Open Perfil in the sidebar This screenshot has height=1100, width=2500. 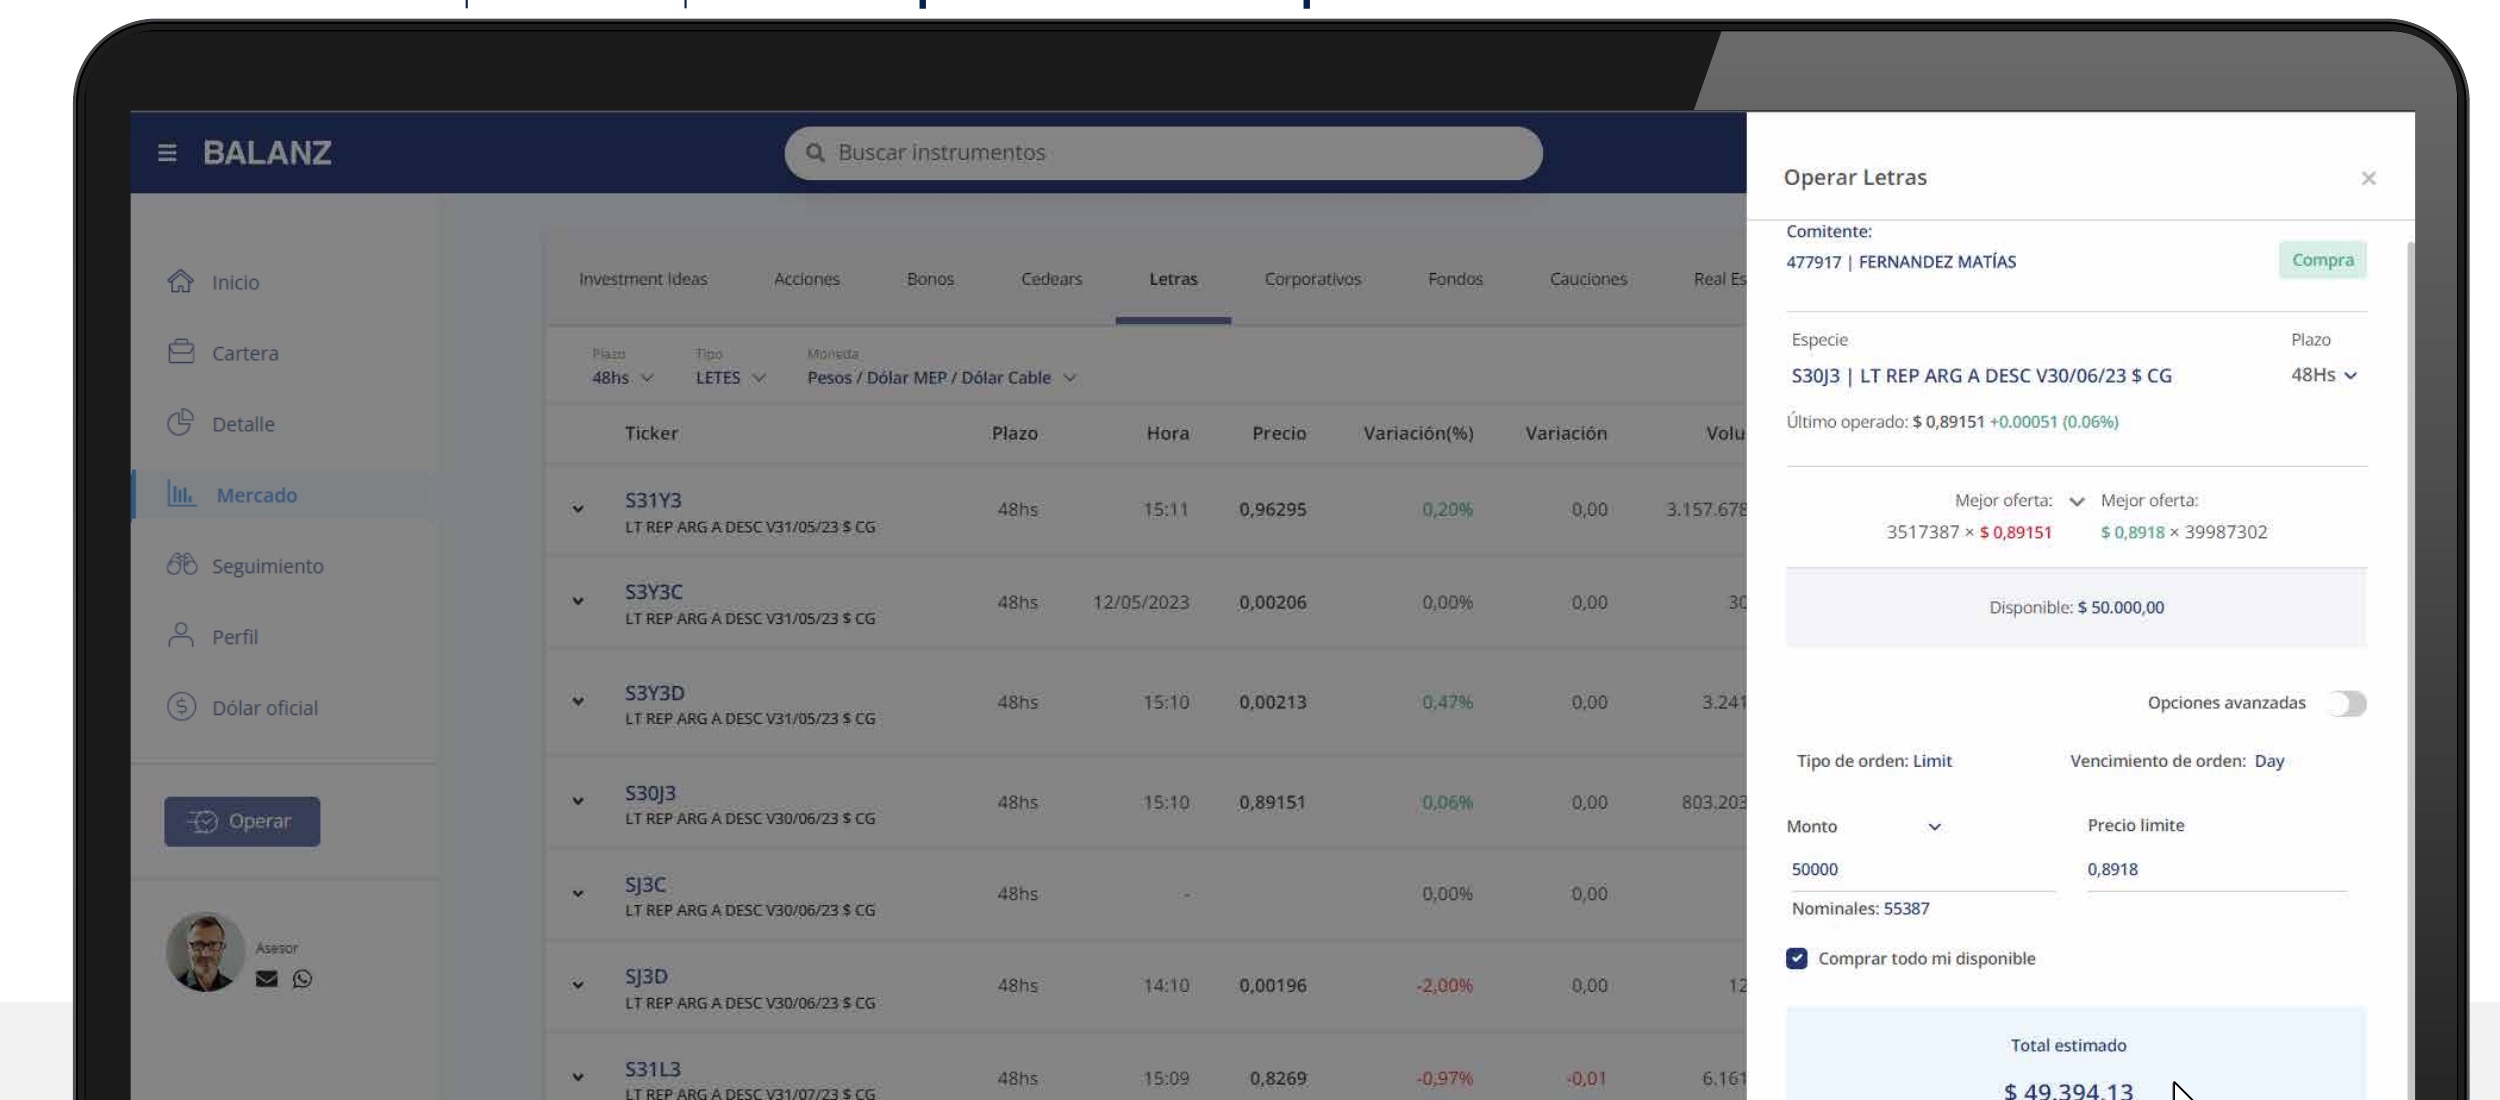[x=235, y=637]
